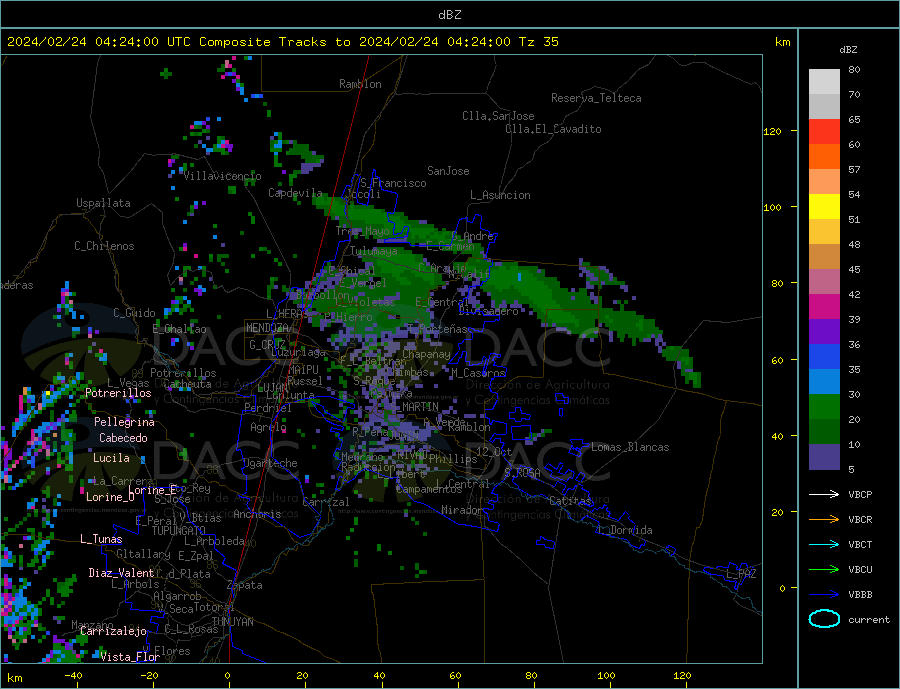
Task: Click the L_PAZ label at right edge
Action: (x=742, y=574)
